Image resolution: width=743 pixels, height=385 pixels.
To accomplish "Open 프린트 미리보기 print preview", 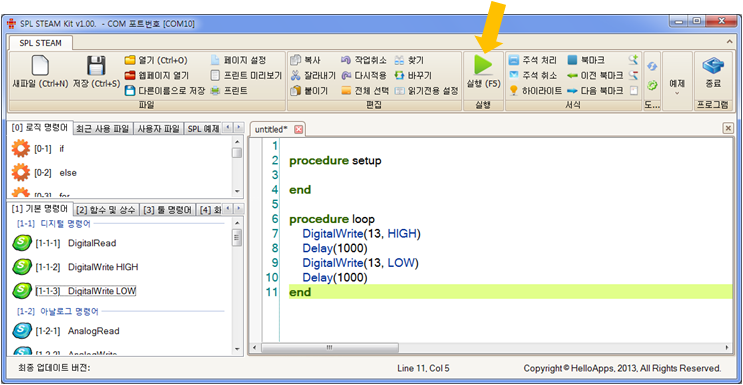I will click(246, 75).
